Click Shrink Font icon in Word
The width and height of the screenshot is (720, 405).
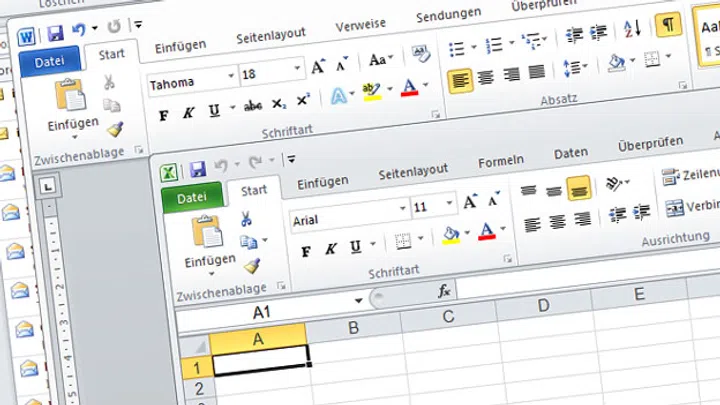pyautogui.click(x=341, y=64)
